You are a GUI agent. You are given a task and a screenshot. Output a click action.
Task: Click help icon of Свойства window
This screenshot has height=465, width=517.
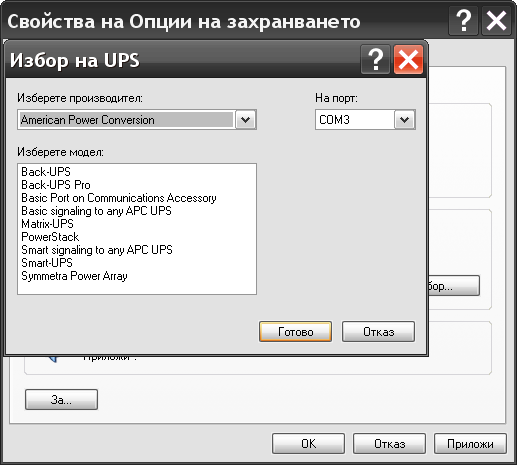463,21
